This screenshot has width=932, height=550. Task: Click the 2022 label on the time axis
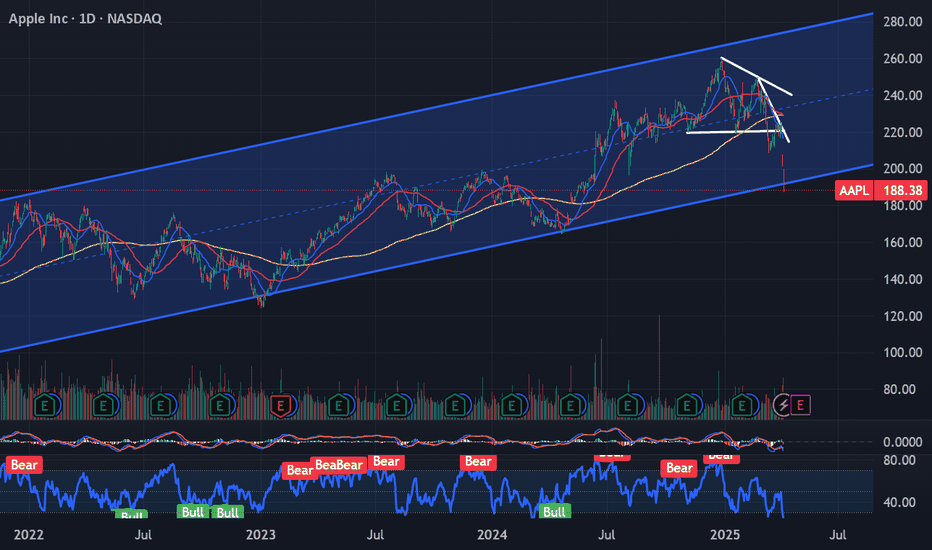click(x=29, y=535)
